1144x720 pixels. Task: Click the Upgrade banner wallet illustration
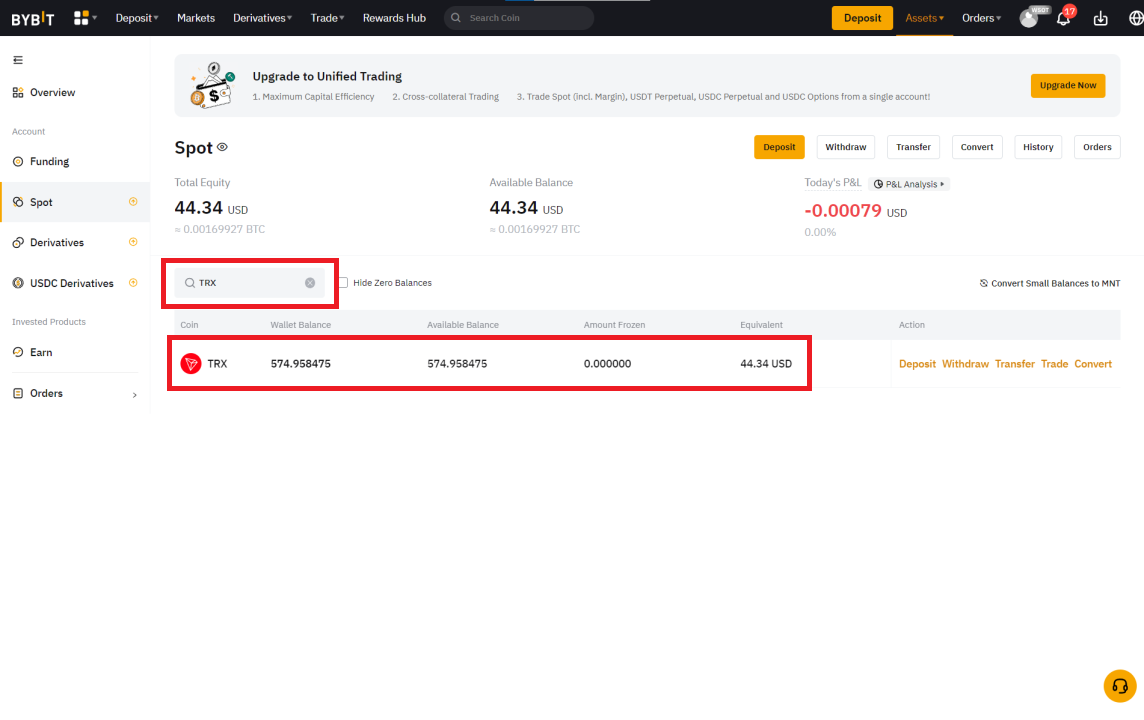click(212, 85)
